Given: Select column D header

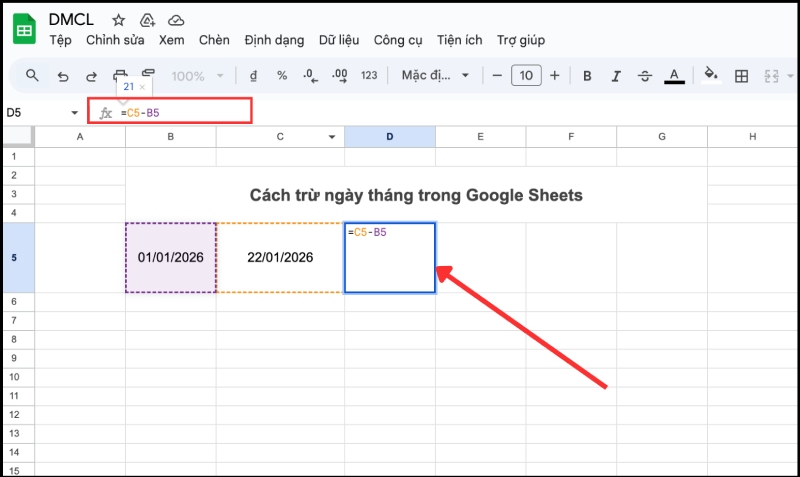Looking at the screenshot, I should (390, 137).
